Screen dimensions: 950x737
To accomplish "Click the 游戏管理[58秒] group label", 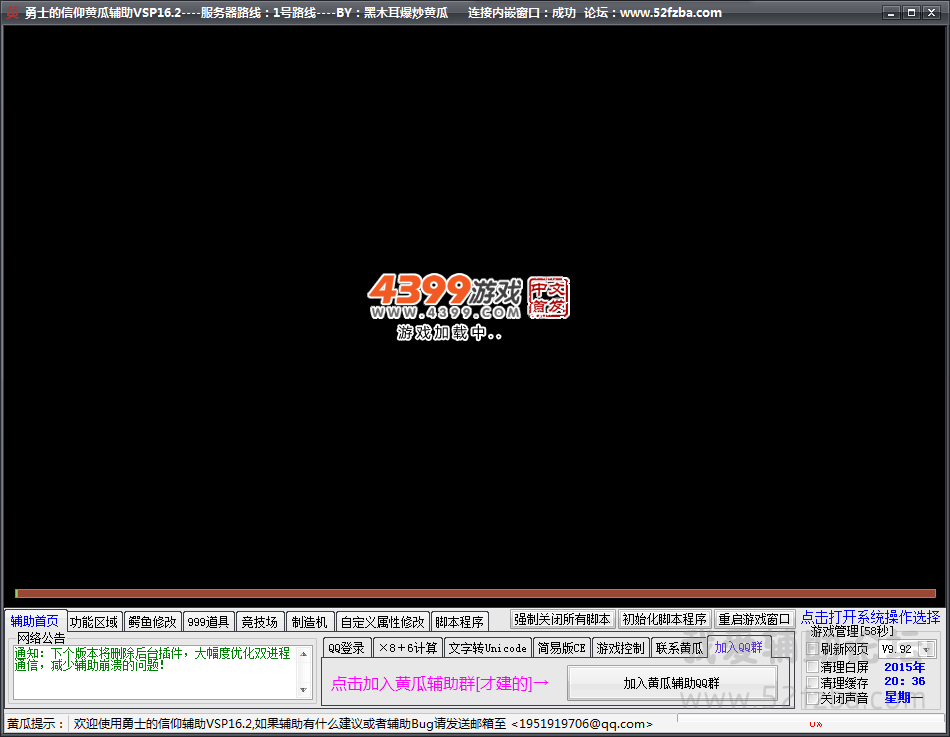I will click(x=852, y=632).
